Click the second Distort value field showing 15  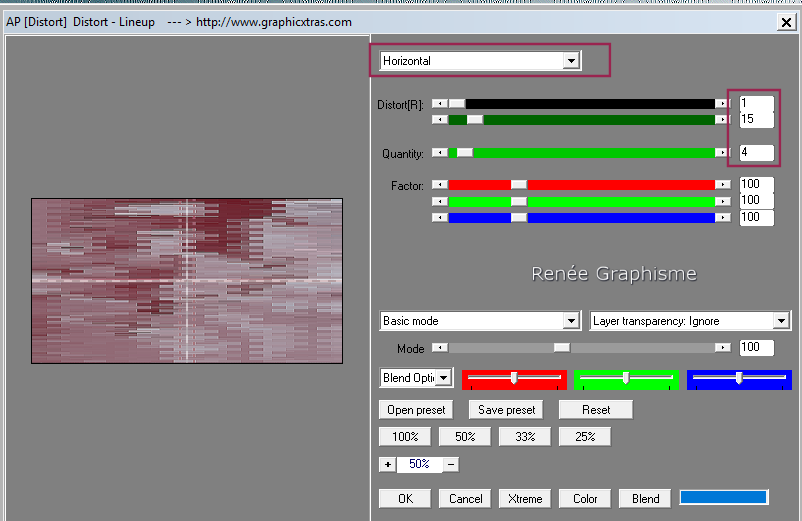(756, 119)
